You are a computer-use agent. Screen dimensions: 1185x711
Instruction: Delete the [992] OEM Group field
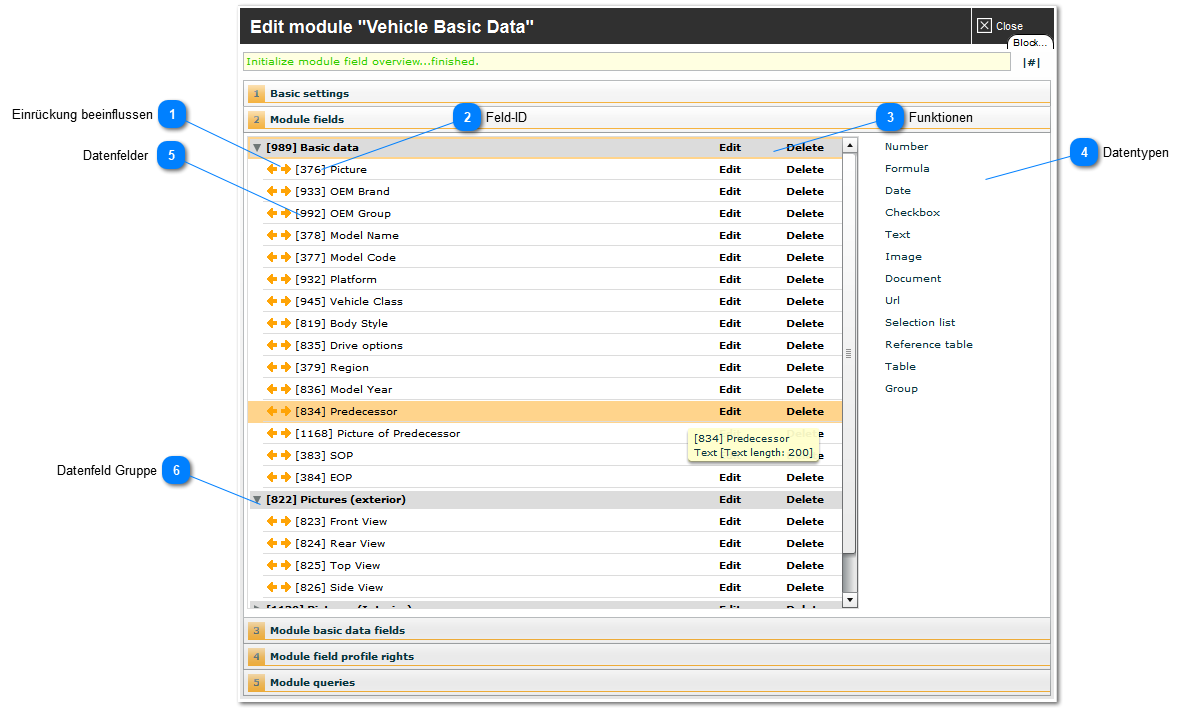click(x=805, y=213)
